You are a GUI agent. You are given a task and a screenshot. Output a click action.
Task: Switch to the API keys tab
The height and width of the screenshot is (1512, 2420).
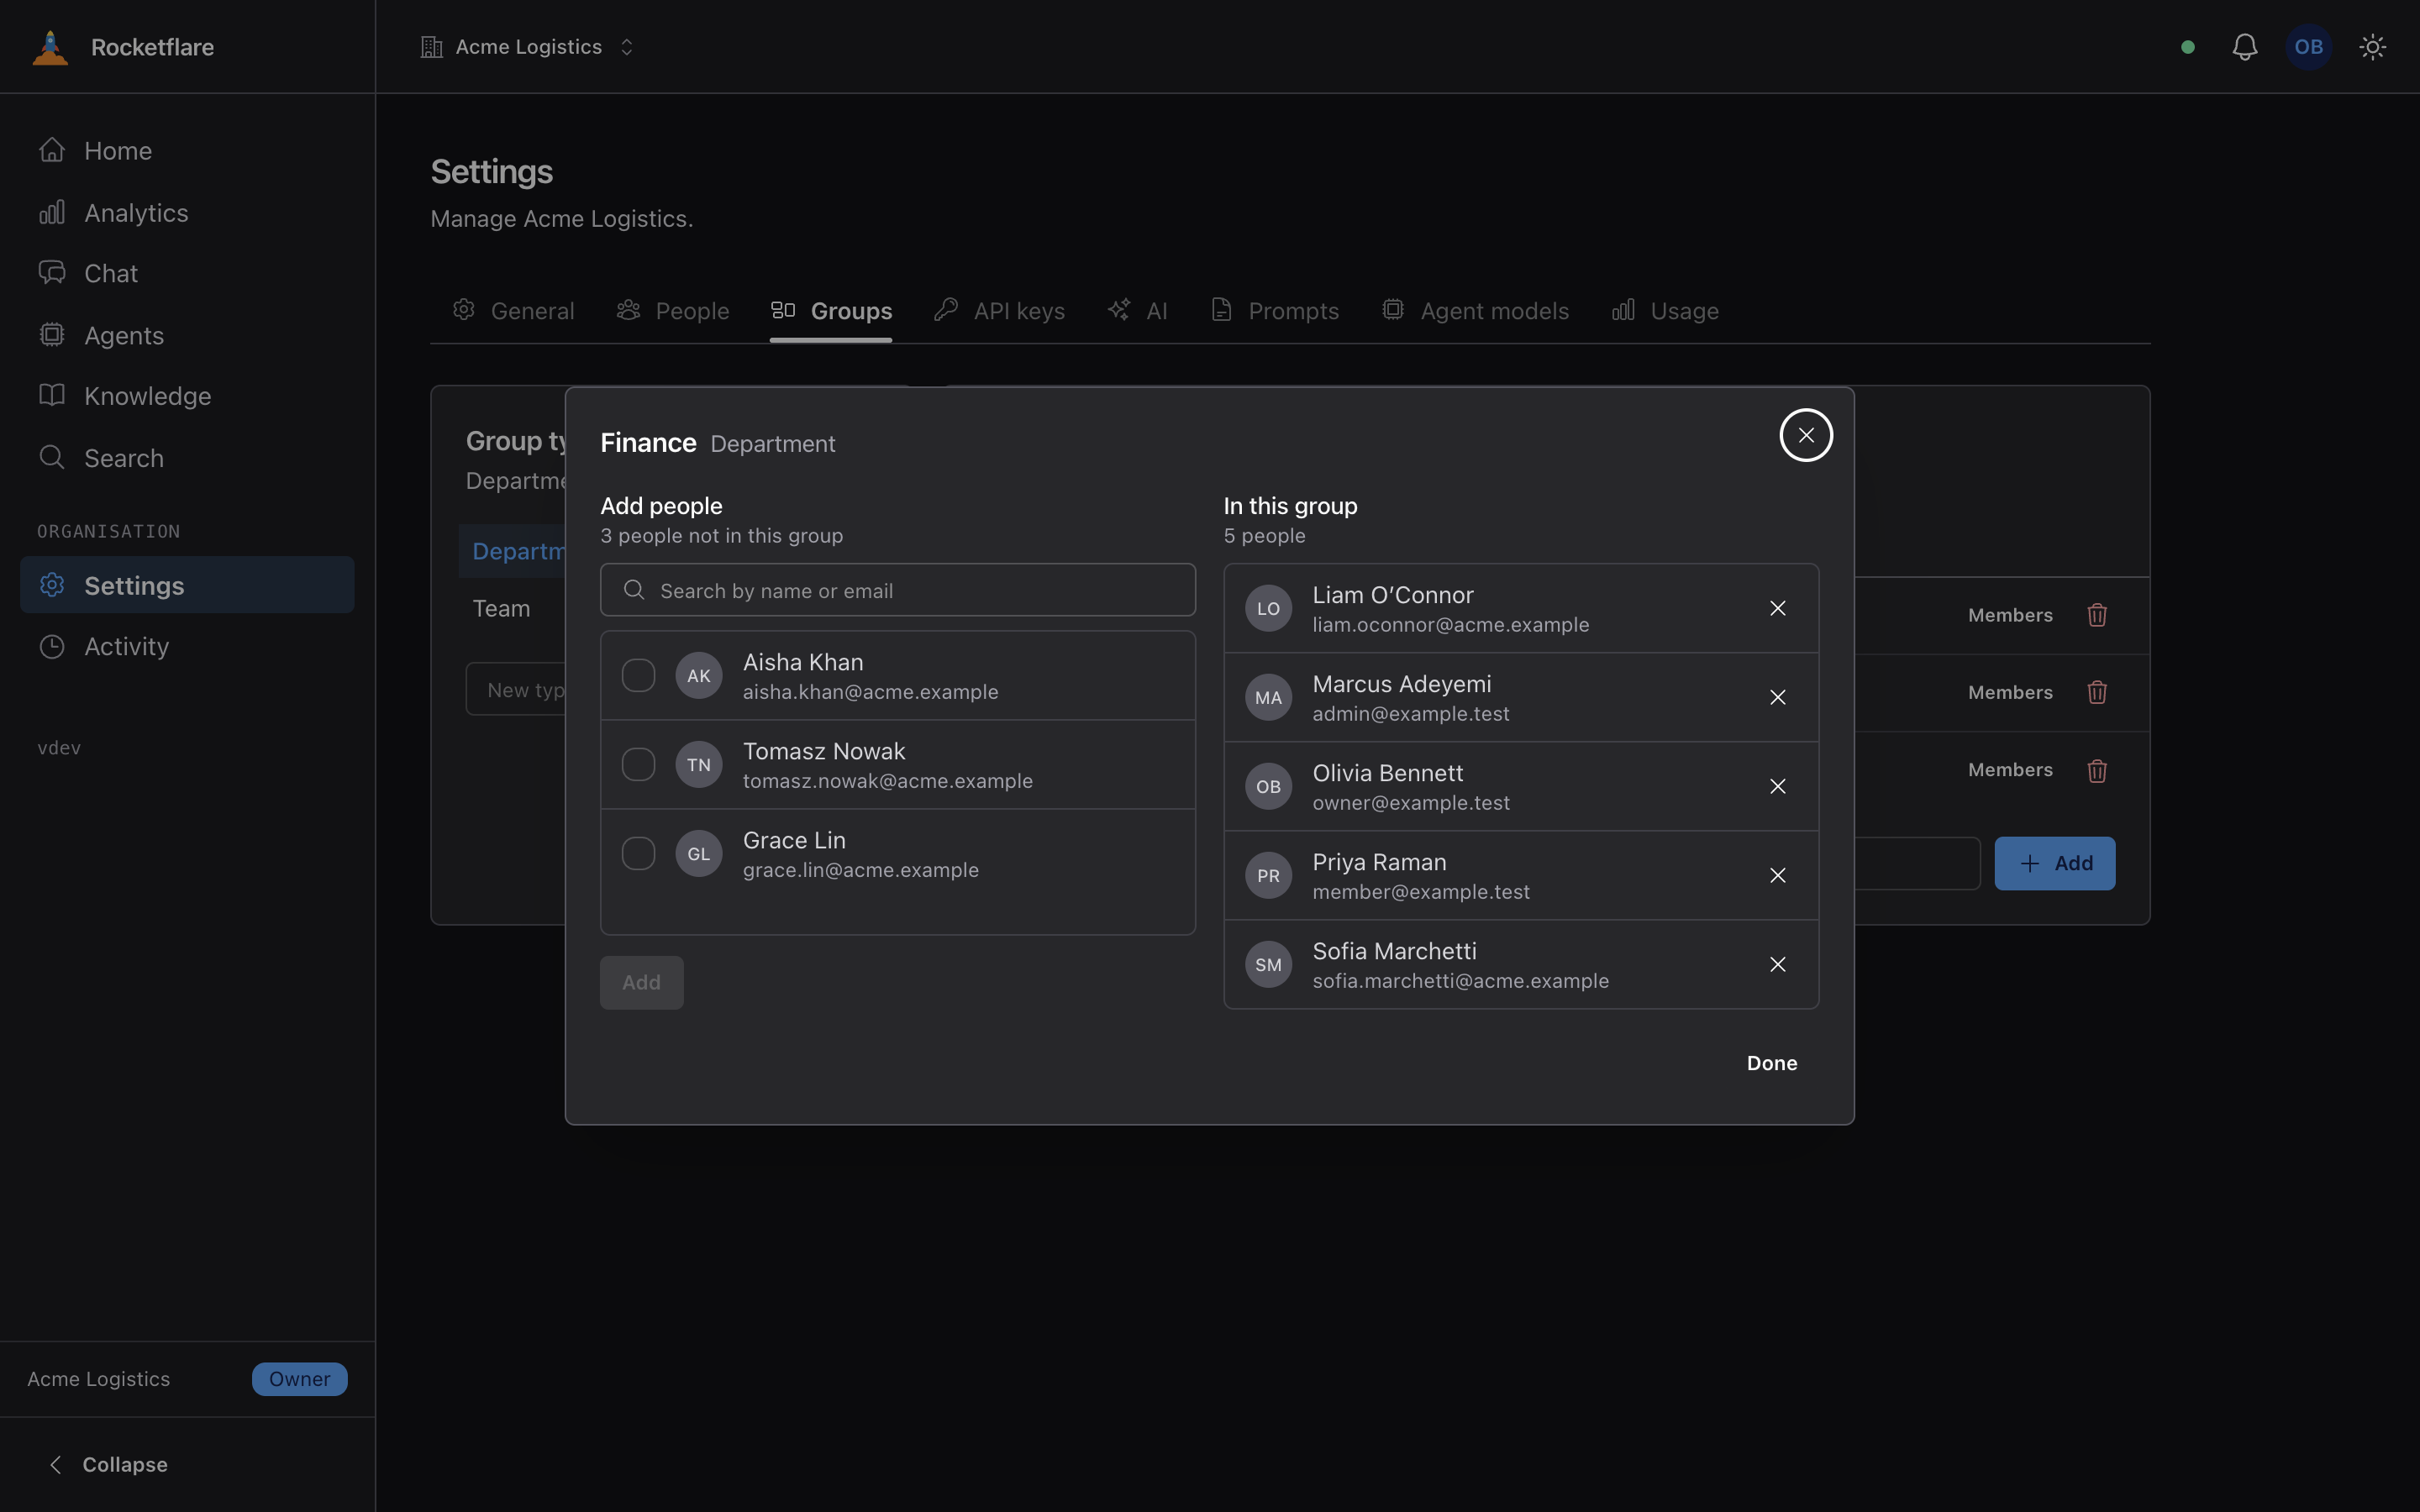point(1000,311)
